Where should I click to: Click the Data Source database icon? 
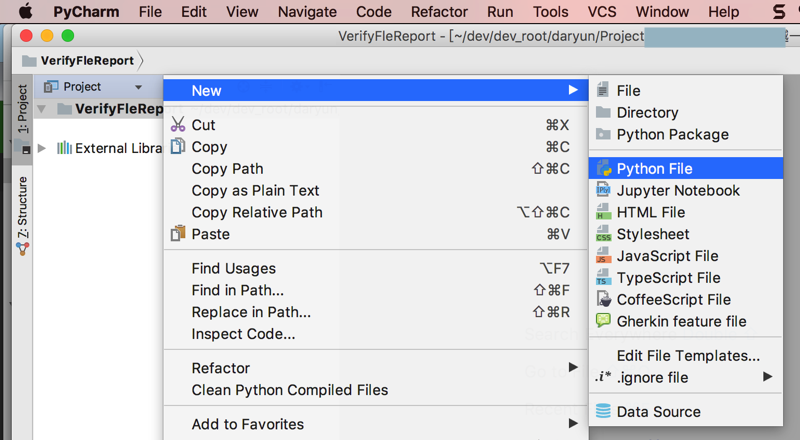coord(603,411)
